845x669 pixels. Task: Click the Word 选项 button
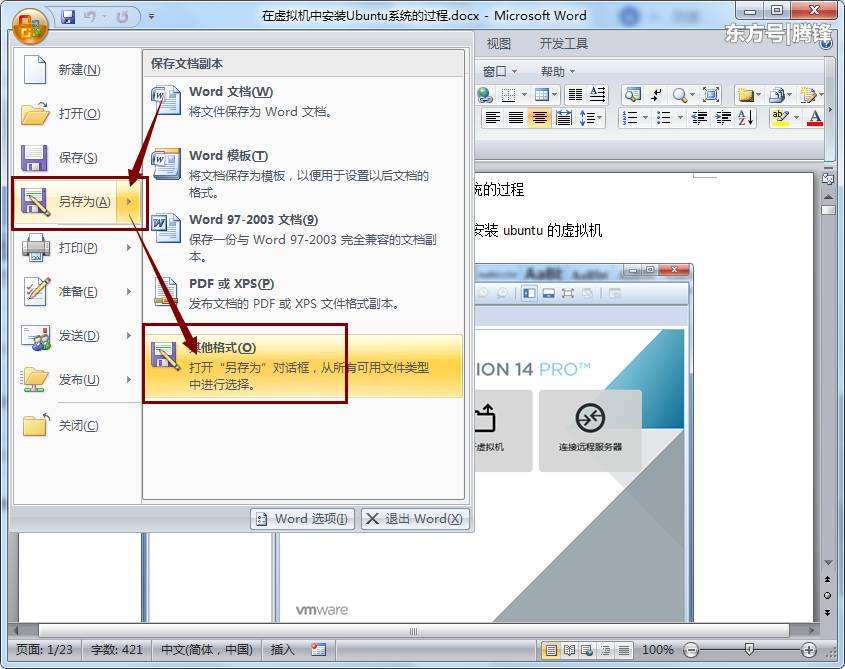coord(301,519)
